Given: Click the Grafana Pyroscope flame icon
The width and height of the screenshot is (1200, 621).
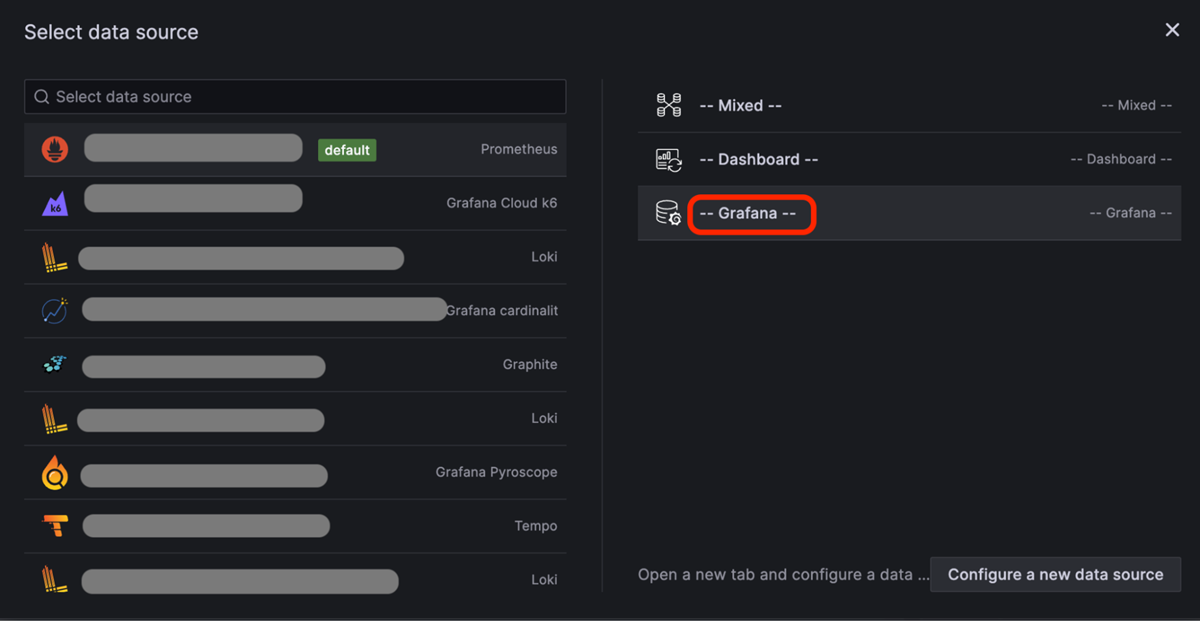Looking at the screenshot, I should click(x=55, y=472).
